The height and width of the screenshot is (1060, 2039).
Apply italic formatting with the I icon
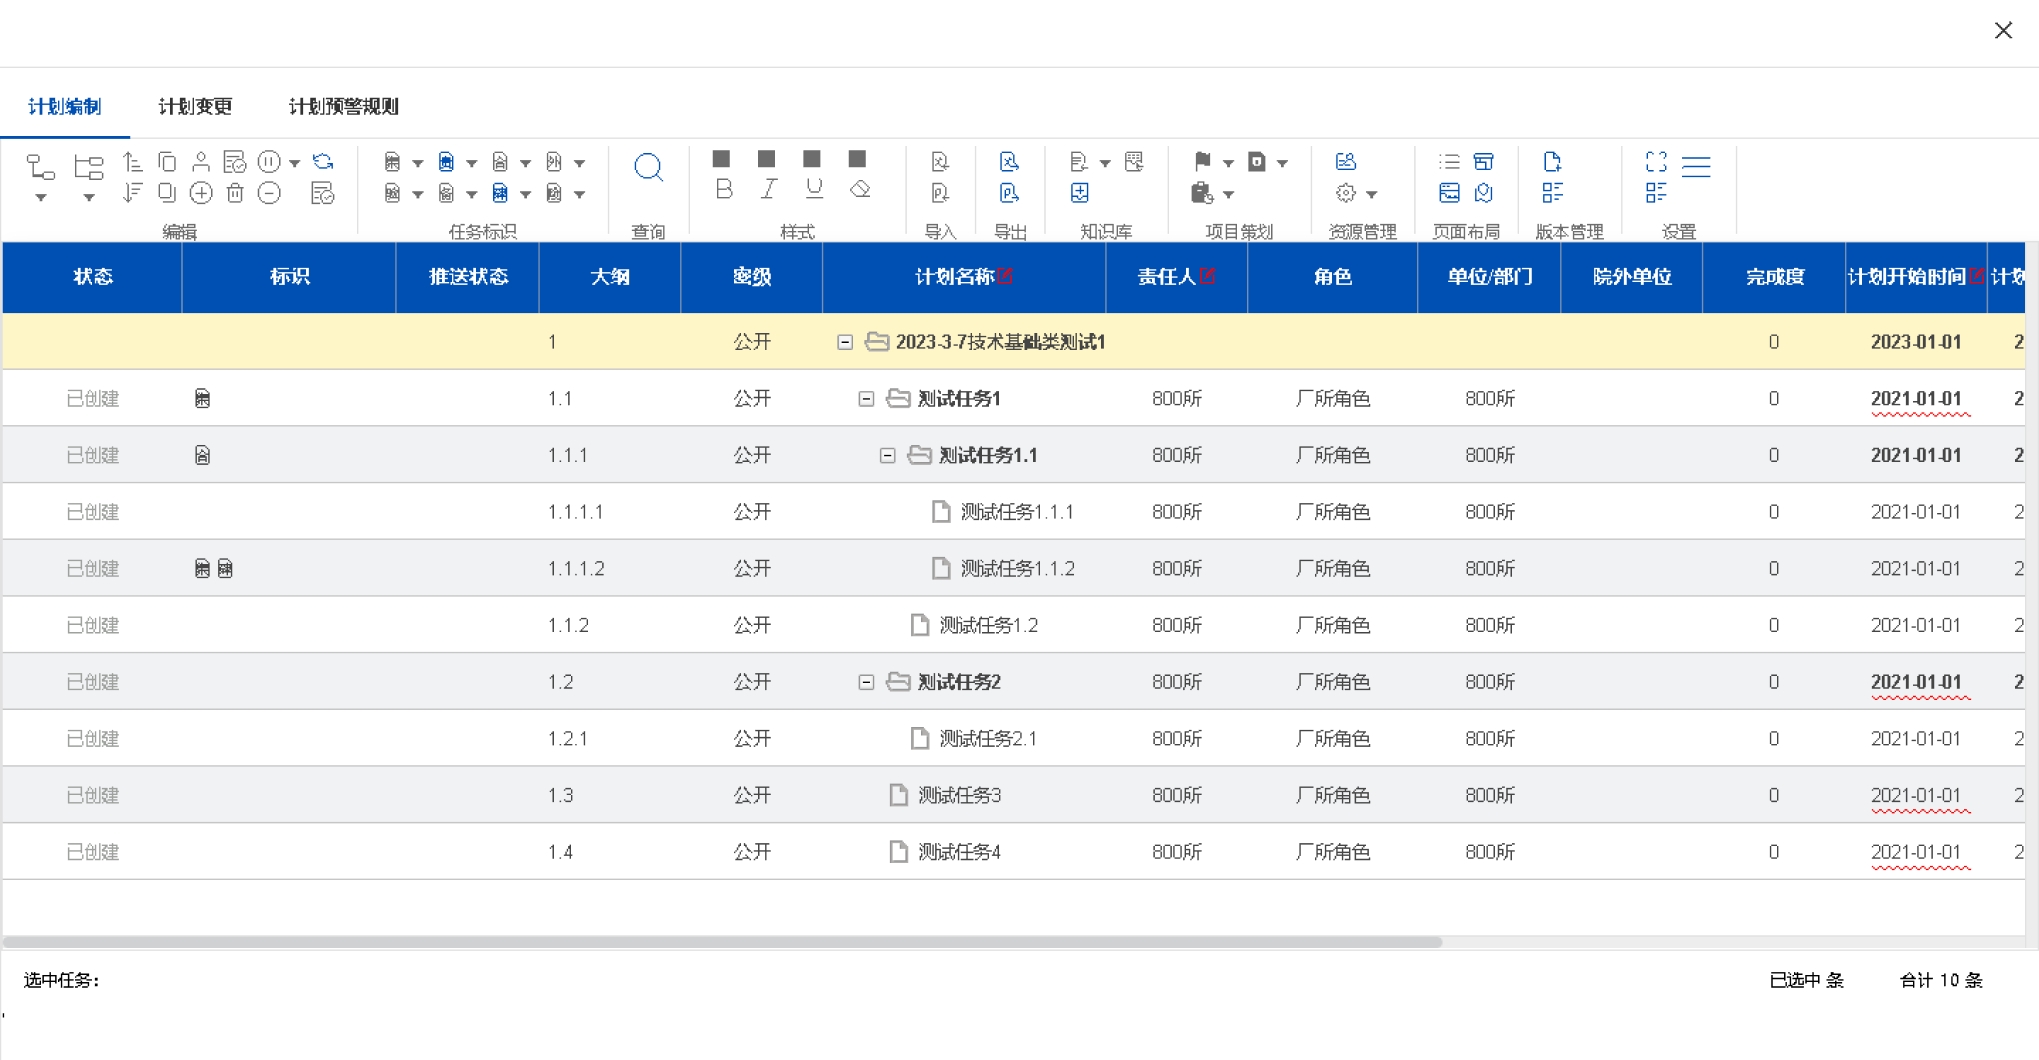point(768,189)
